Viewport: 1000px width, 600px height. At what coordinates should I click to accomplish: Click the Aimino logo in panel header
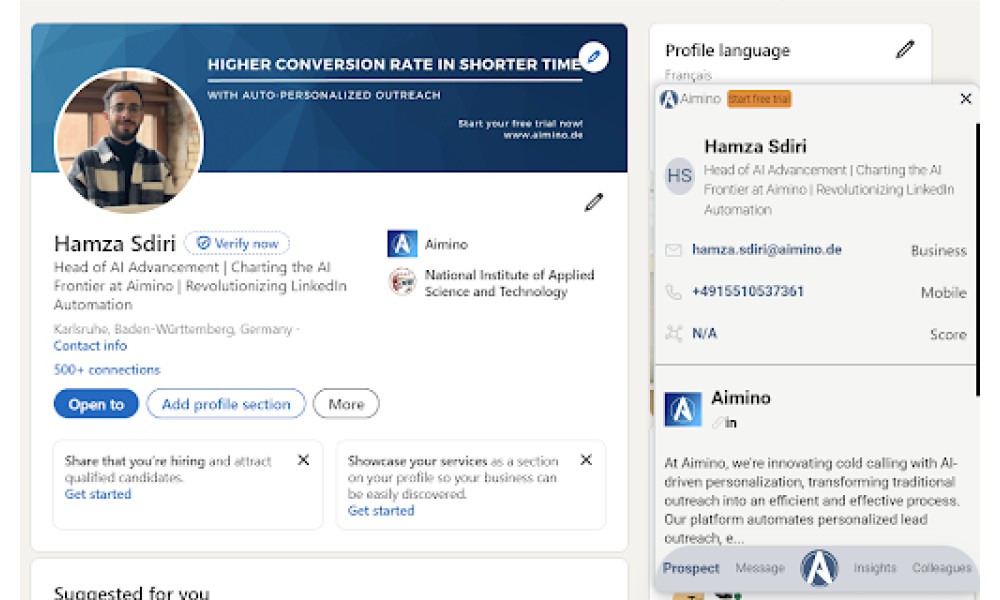(x=668, y=99)
